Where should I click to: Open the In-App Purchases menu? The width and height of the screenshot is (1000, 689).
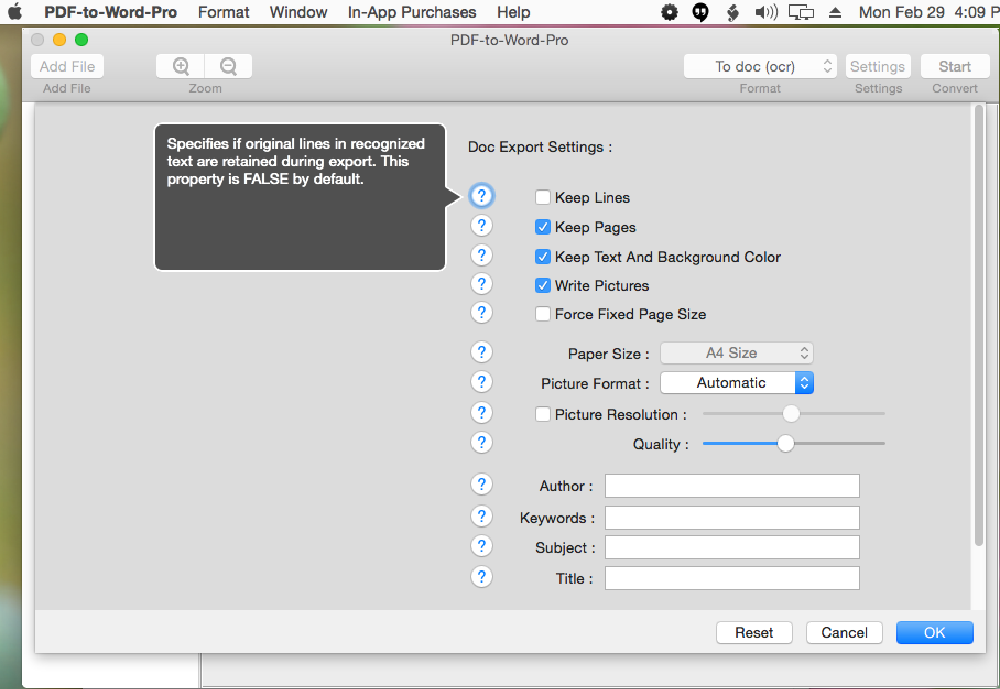412,12
